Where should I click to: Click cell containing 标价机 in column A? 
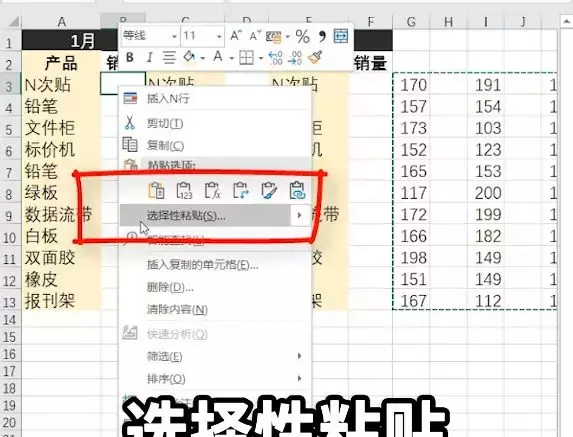(x=61, y=150)
